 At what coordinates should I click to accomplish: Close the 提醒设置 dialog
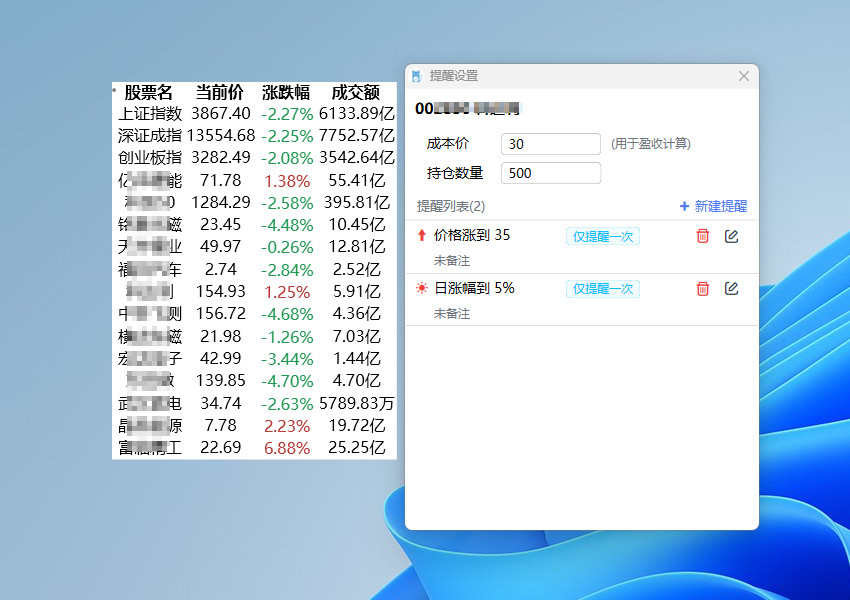[x=744, y=75]
